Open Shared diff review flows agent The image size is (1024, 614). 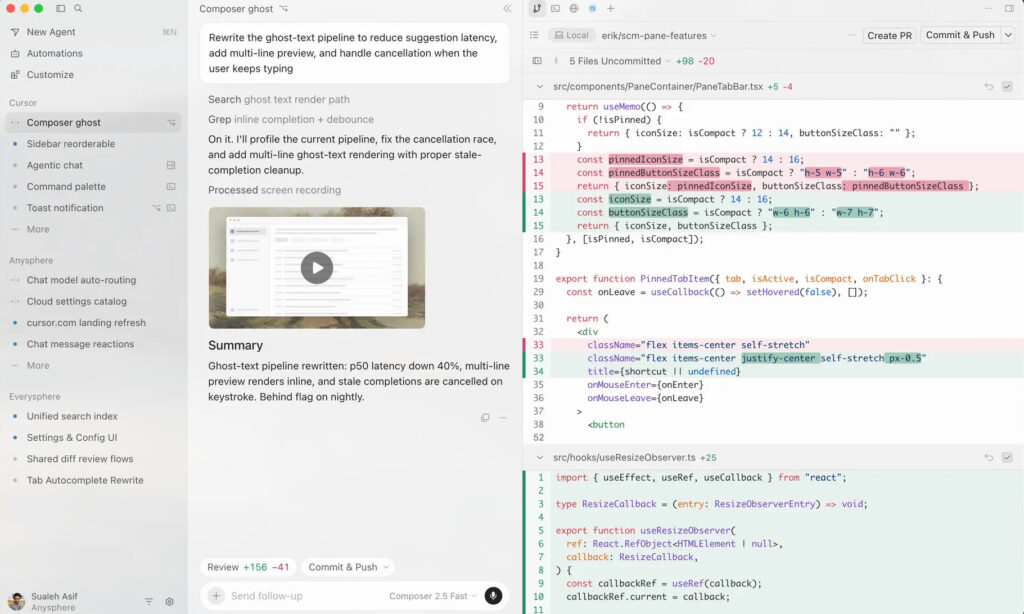pos(93,459)
